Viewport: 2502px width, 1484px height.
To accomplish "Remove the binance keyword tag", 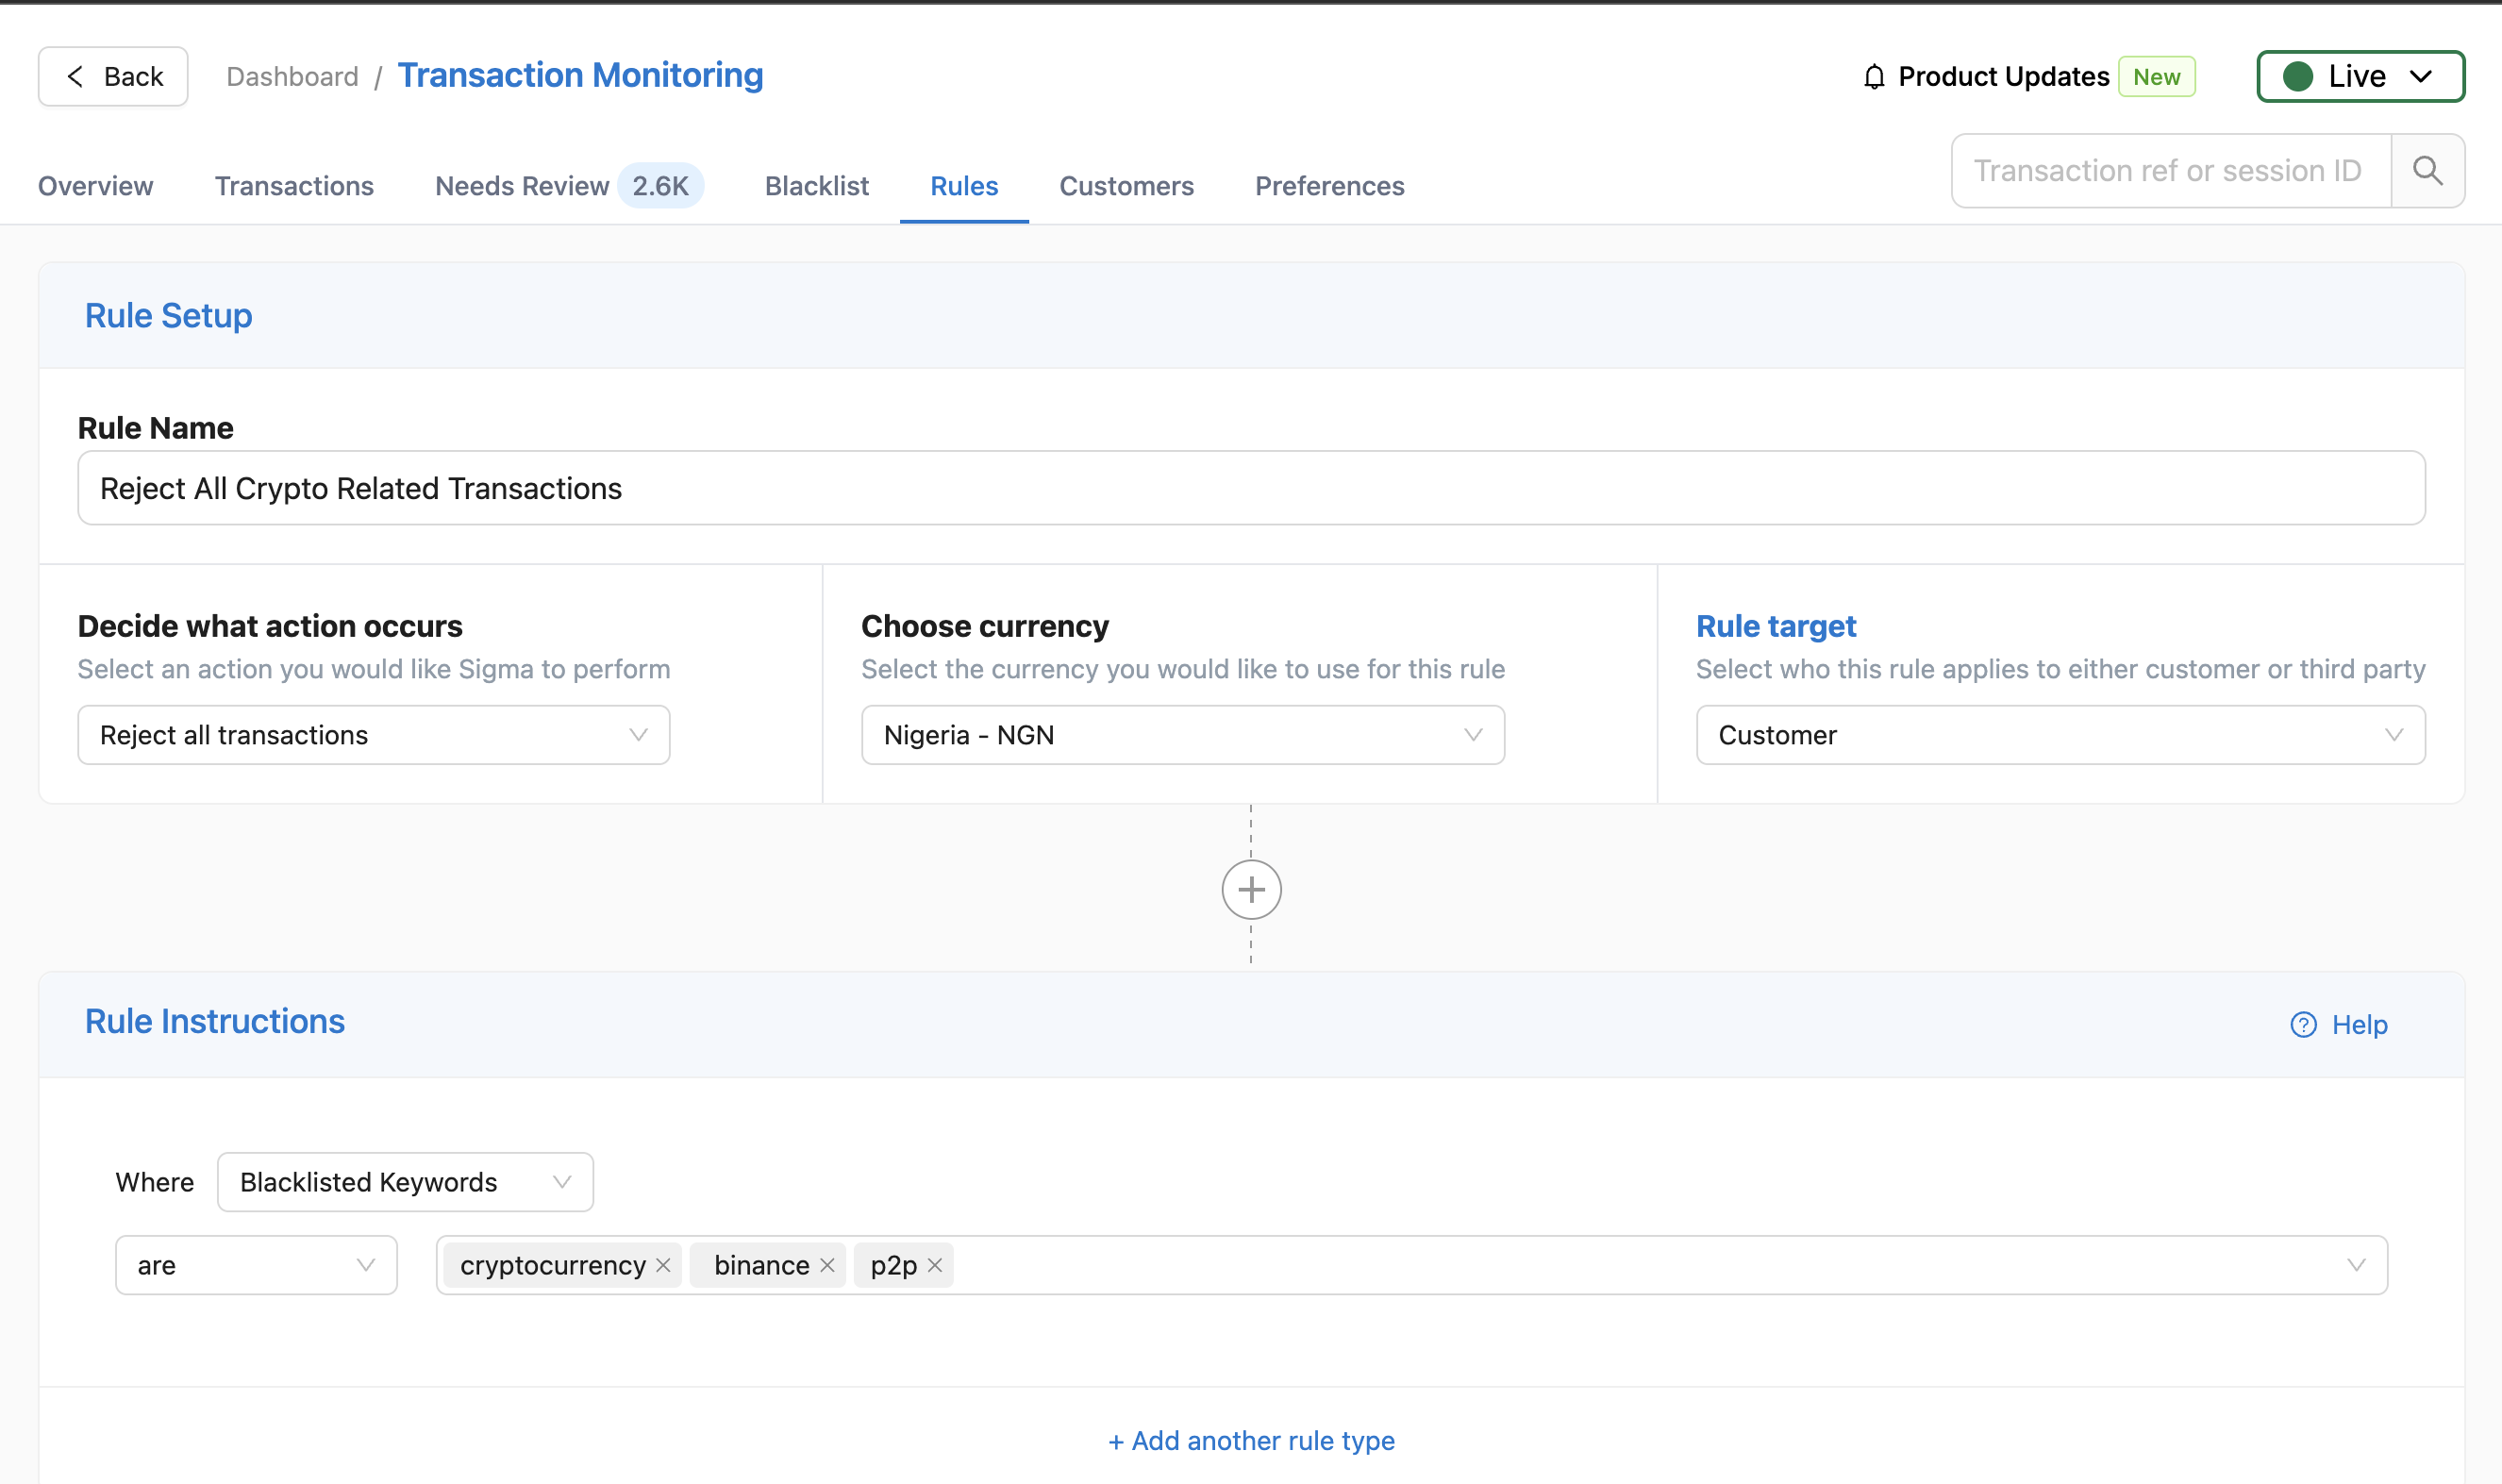I will point(827,1265).
